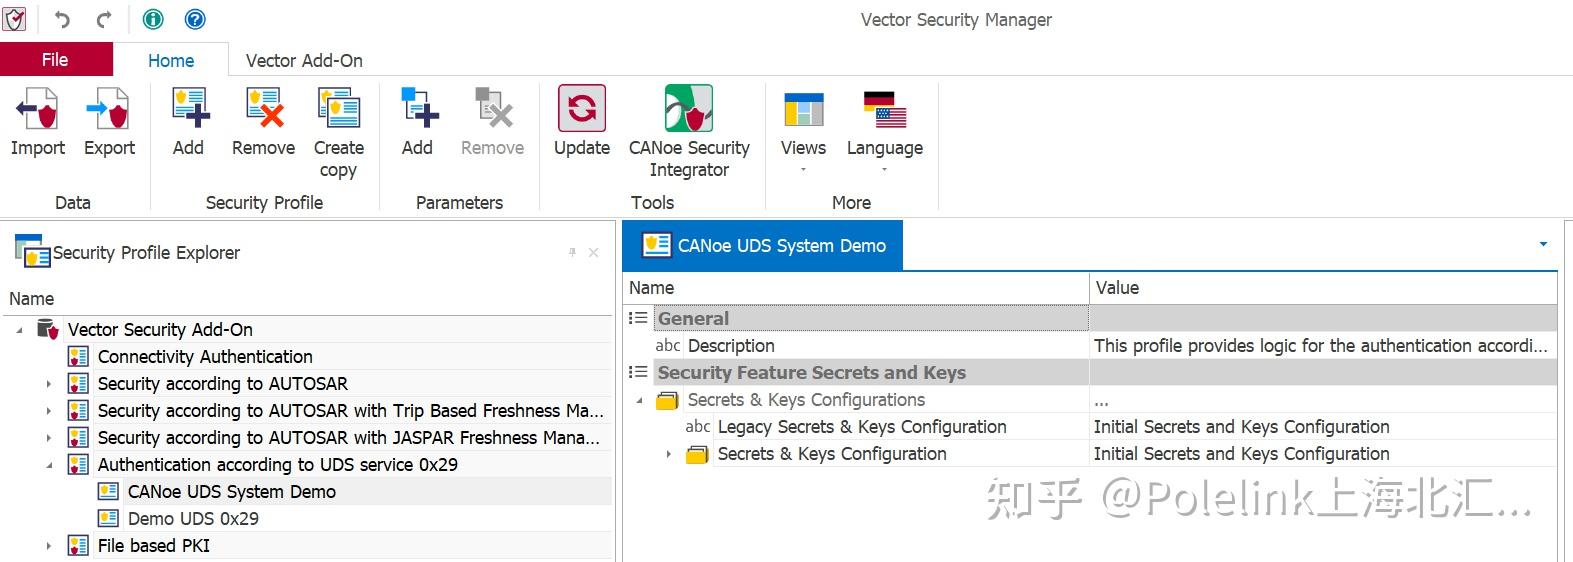
Task: Click the undo arrow in title bar
Action: point(62,19)
